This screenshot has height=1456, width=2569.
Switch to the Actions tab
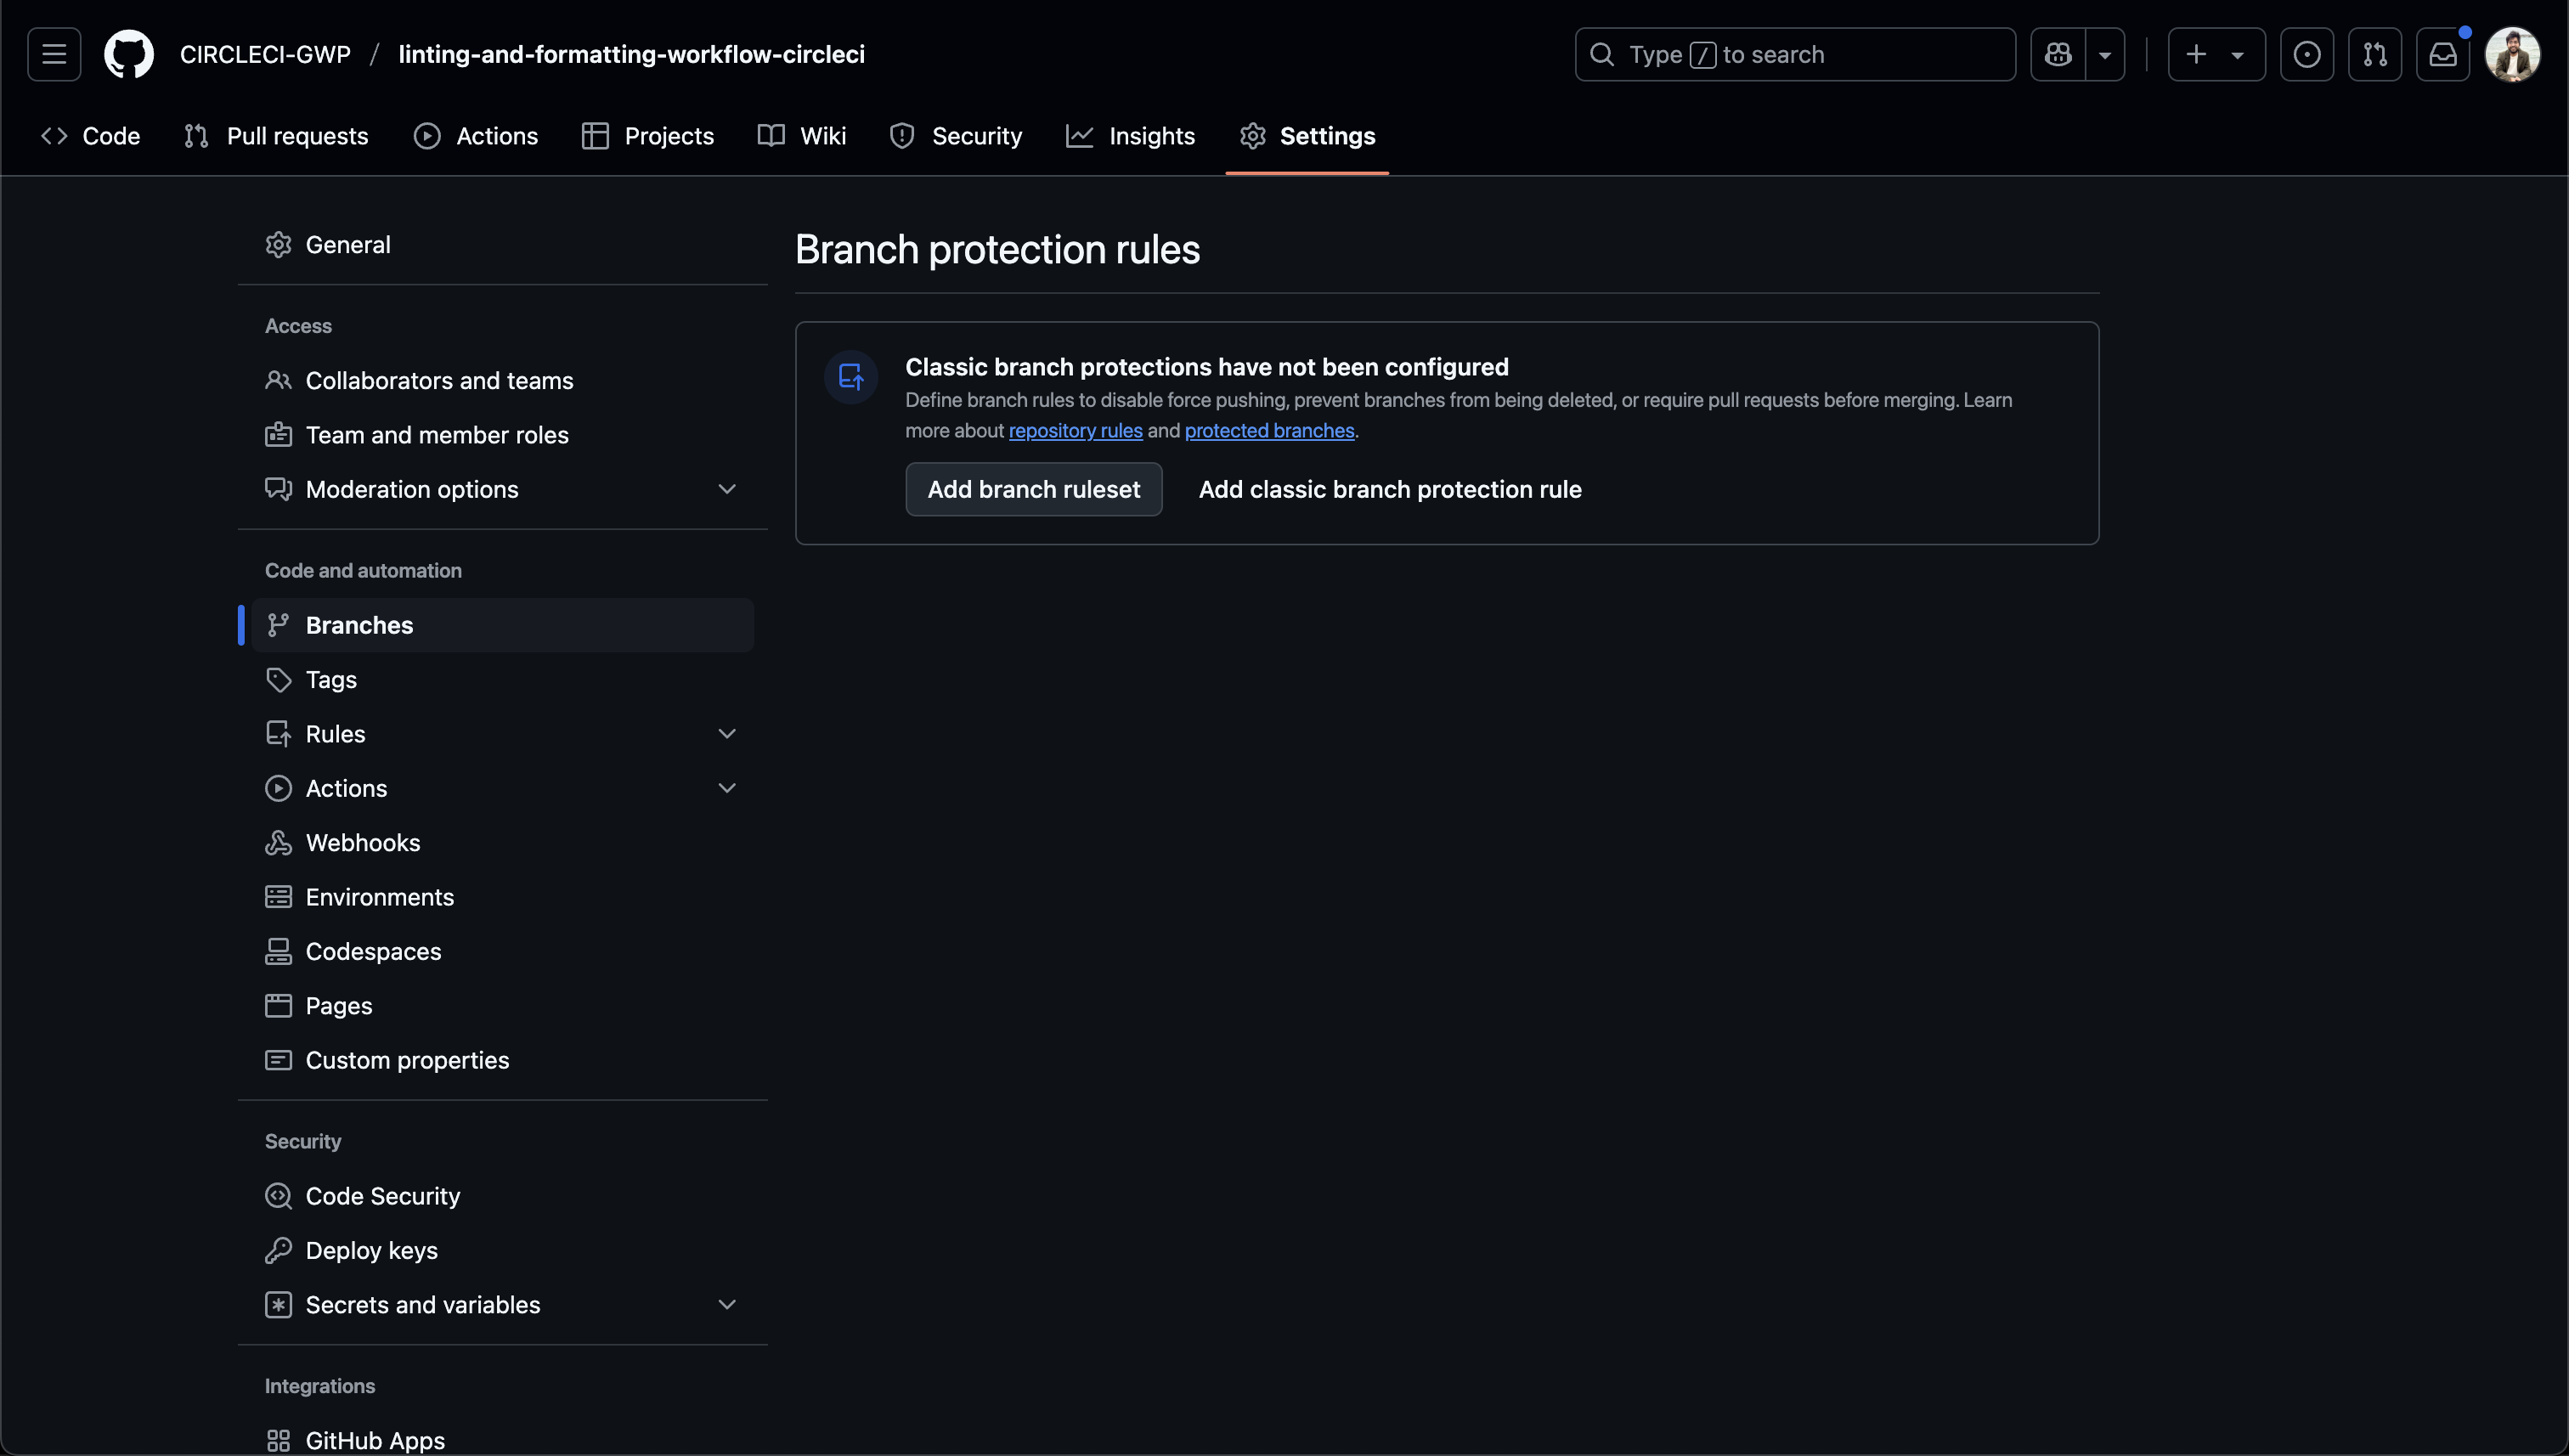pyautogui.click(x=496, y=136)
